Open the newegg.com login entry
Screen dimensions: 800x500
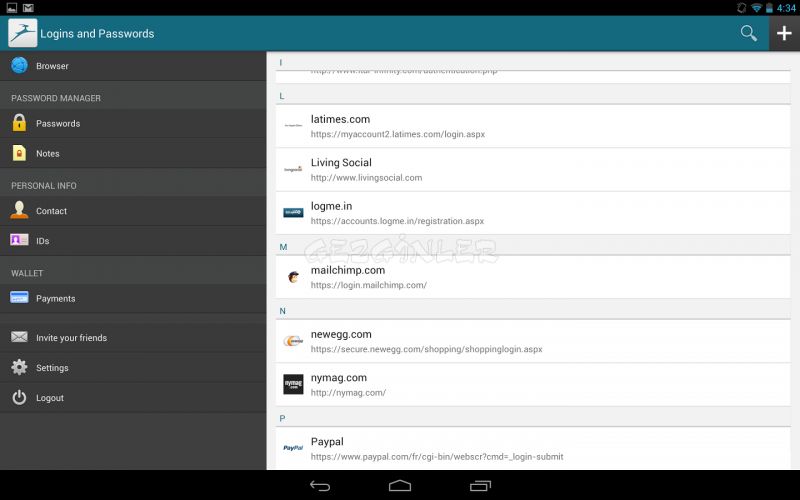[533, 341]
